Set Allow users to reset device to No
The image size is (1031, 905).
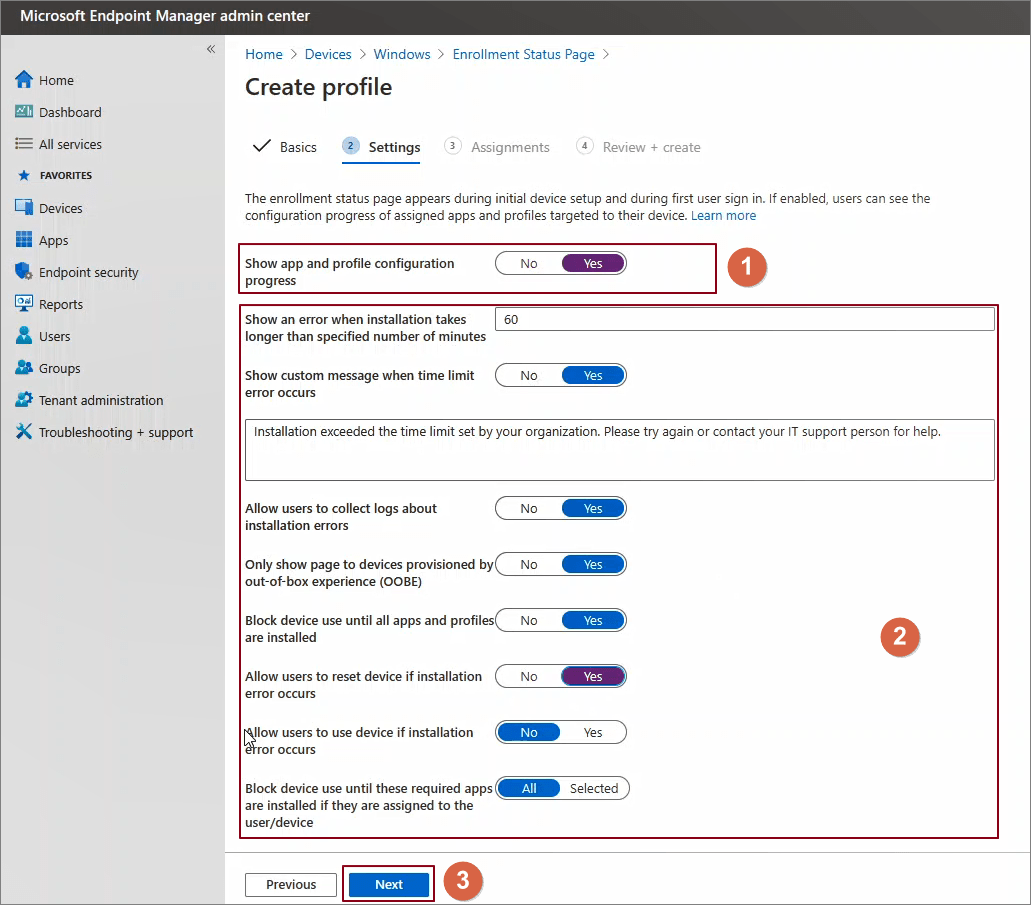[529, 676]
